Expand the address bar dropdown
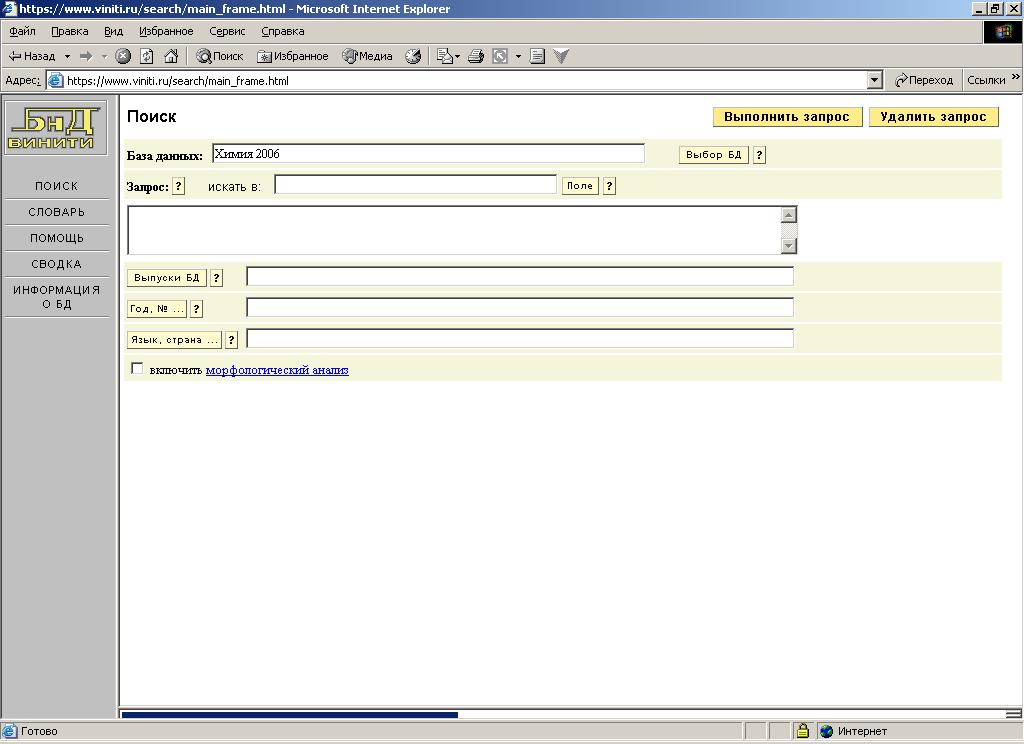This screenshot has height=744, width=1024. pyautogui.click(x=875, y=80)
